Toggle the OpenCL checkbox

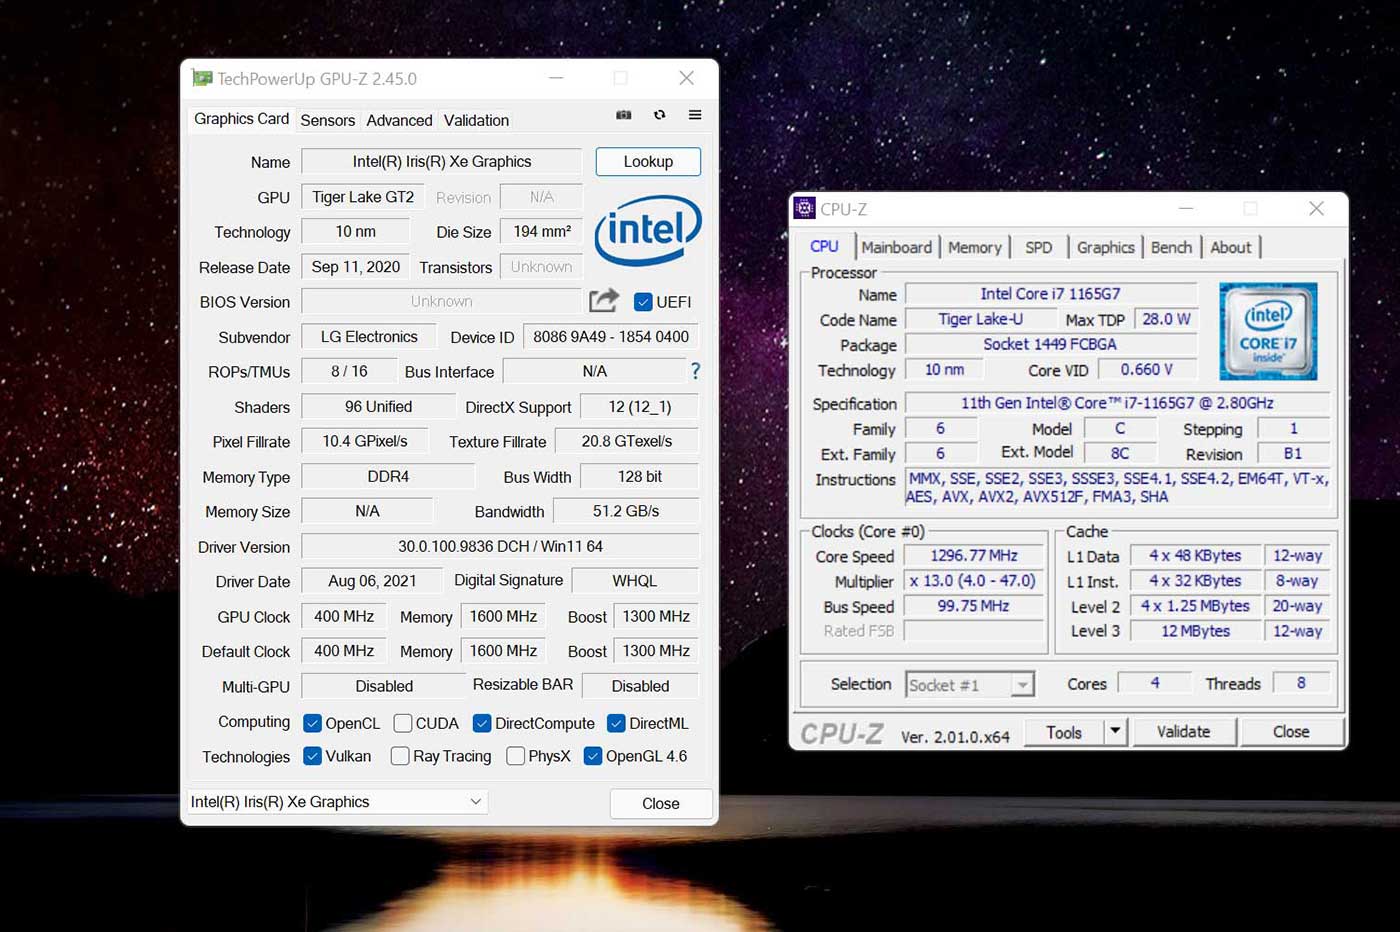[312, 723]
